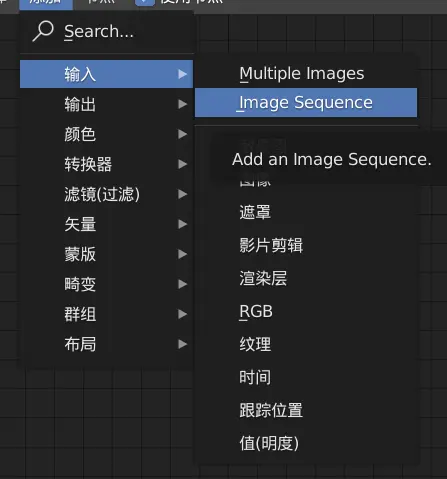
Task: Expand arrow next to 滤镜(过滤)
Action: coord(182,194)
